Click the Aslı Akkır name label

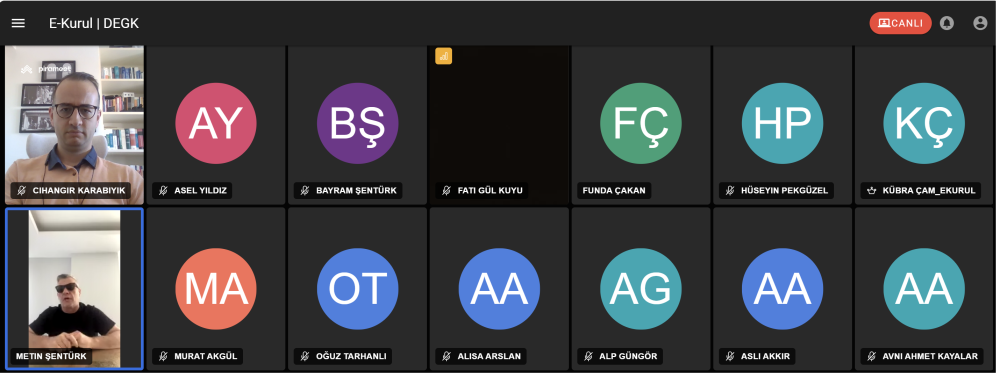(760, 356)
